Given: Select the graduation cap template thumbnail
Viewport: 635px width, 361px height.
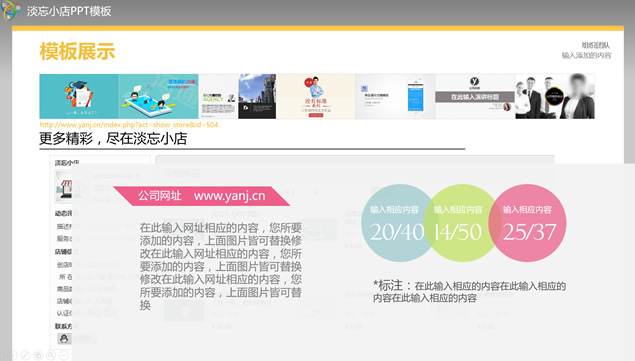Looking at the screenshot, I should click(x=79, y=96).
